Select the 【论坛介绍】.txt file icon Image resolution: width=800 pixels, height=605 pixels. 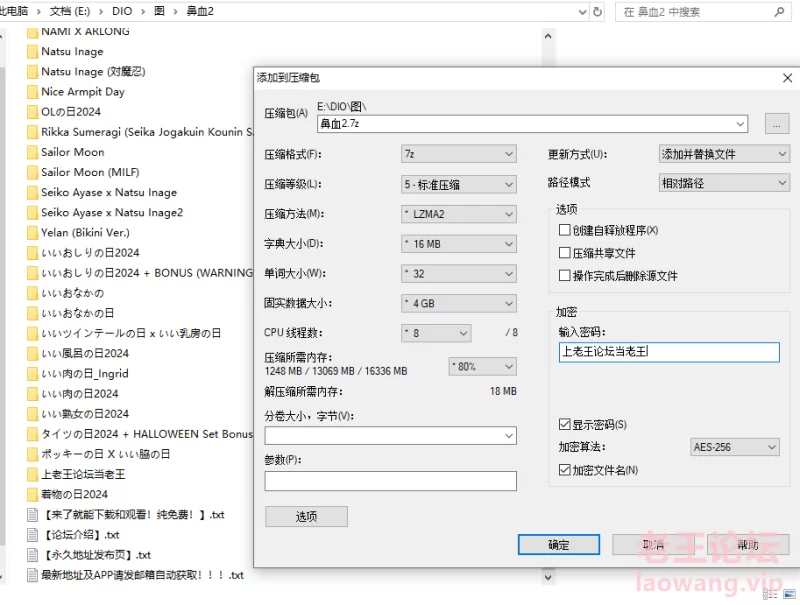[32, 535]
